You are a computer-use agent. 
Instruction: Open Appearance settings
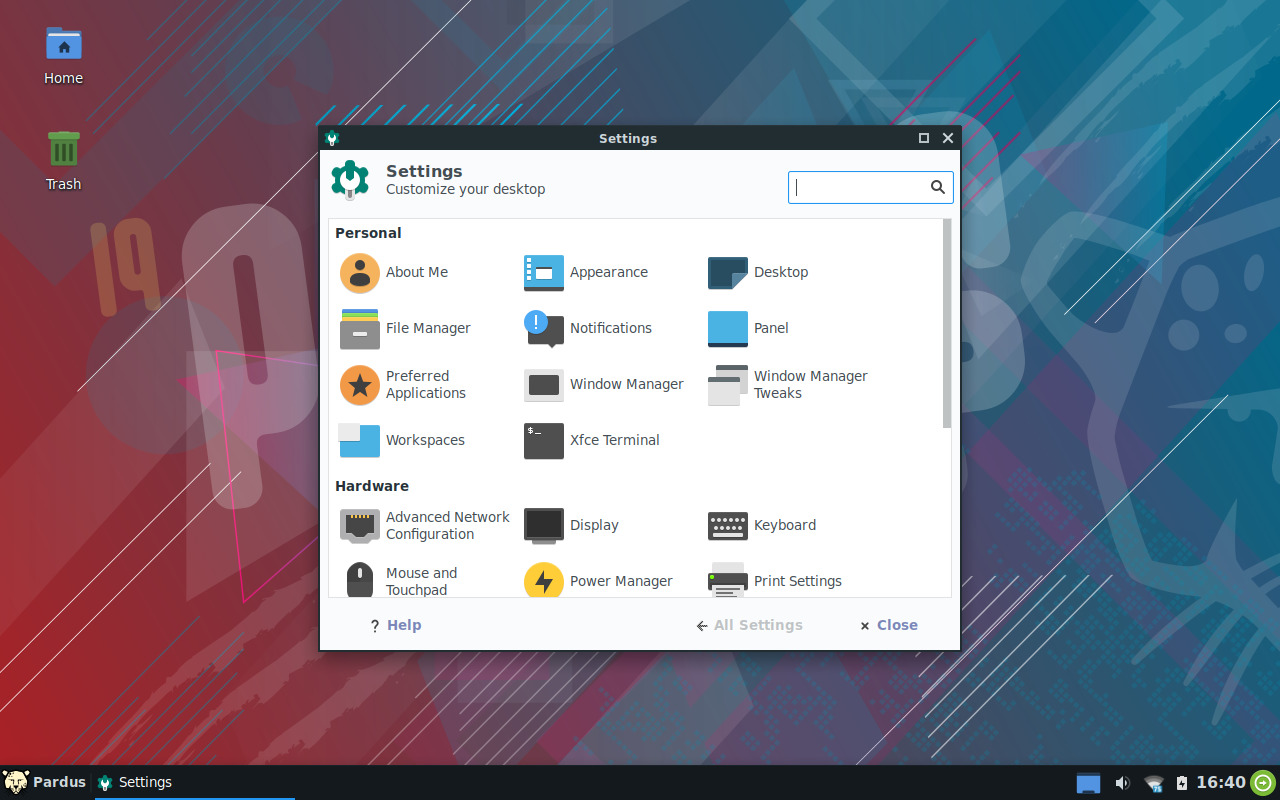[x=608, y=272]
